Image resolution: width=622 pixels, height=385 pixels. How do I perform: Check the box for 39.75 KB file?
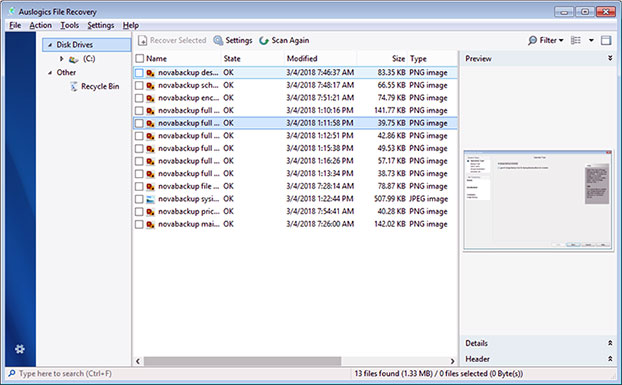pyautogui.click(x=139, y=123)
